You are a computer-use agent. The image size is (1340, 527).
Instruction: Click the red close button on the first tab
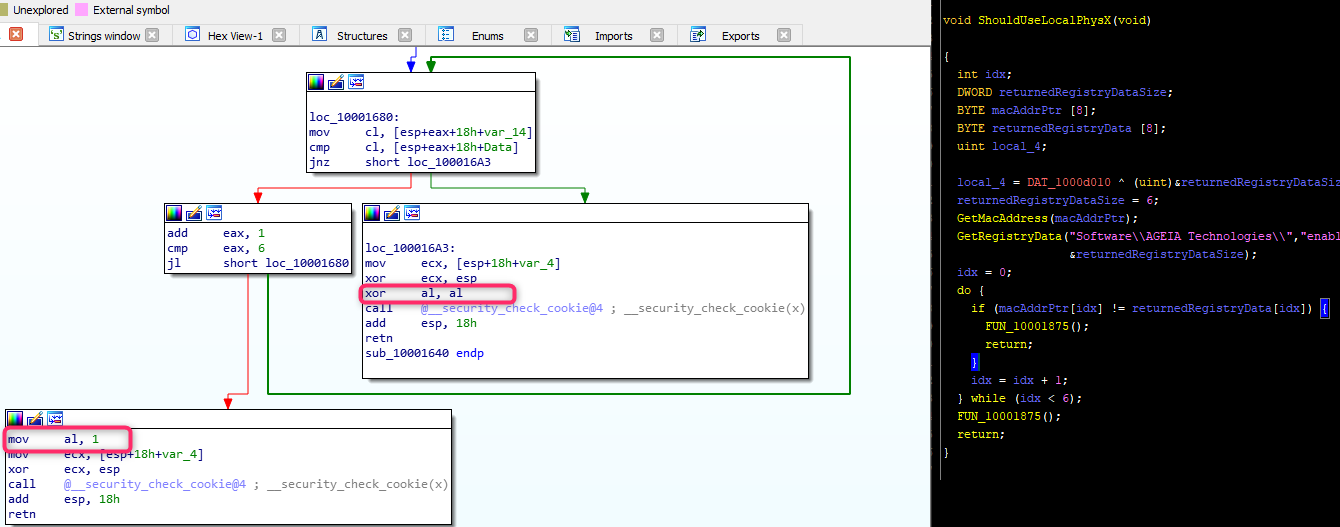click(x=16, y=34)
